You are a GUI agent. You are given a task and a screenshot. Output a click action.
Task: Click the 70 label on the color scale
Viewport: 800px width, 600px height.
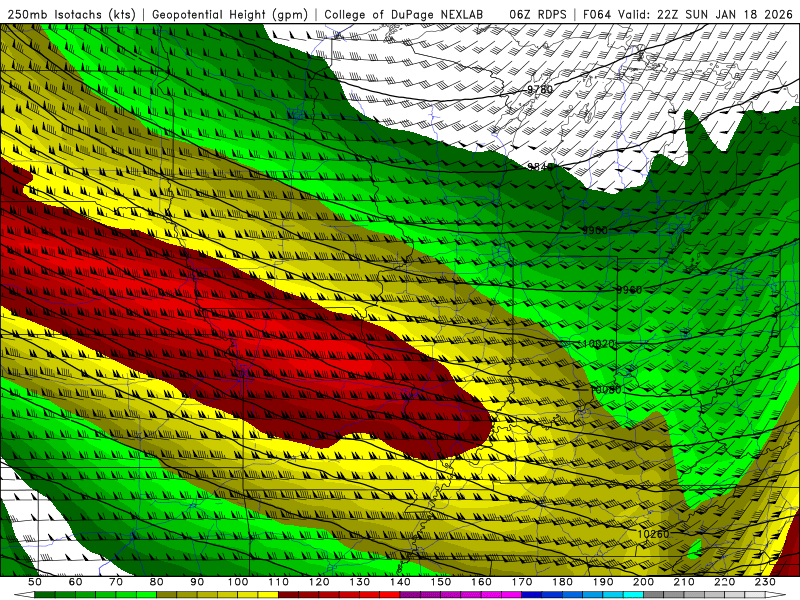click(116, 582)
